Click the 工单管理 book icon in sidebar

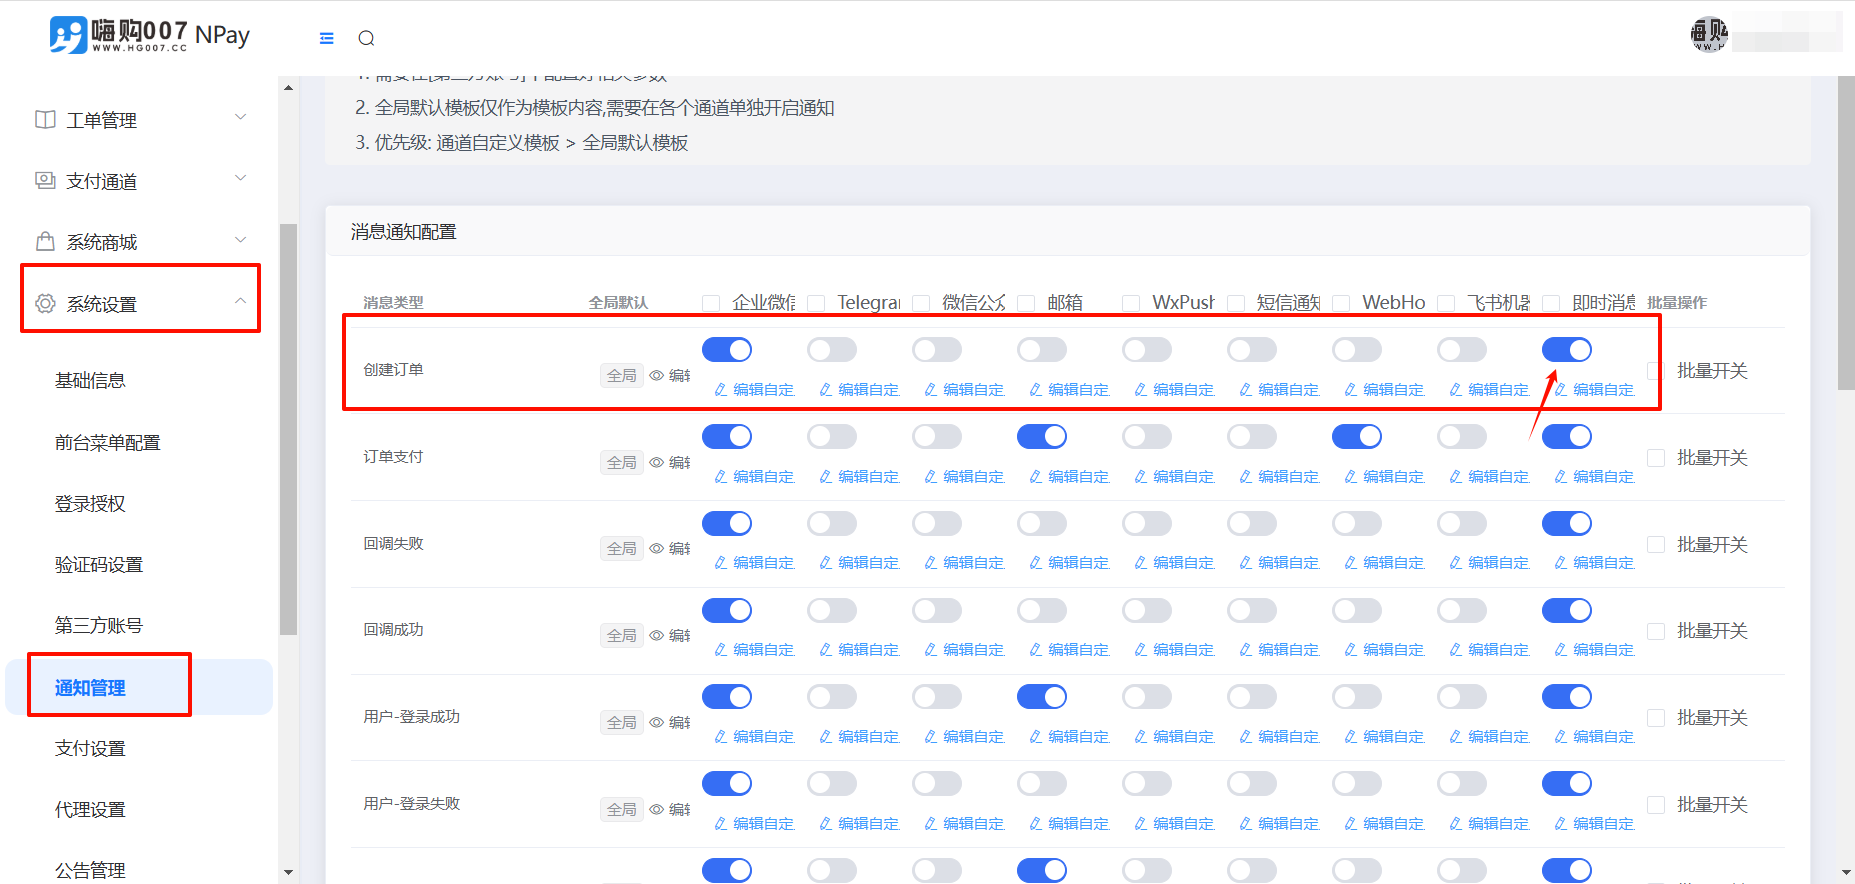click(x=45, y=120)
